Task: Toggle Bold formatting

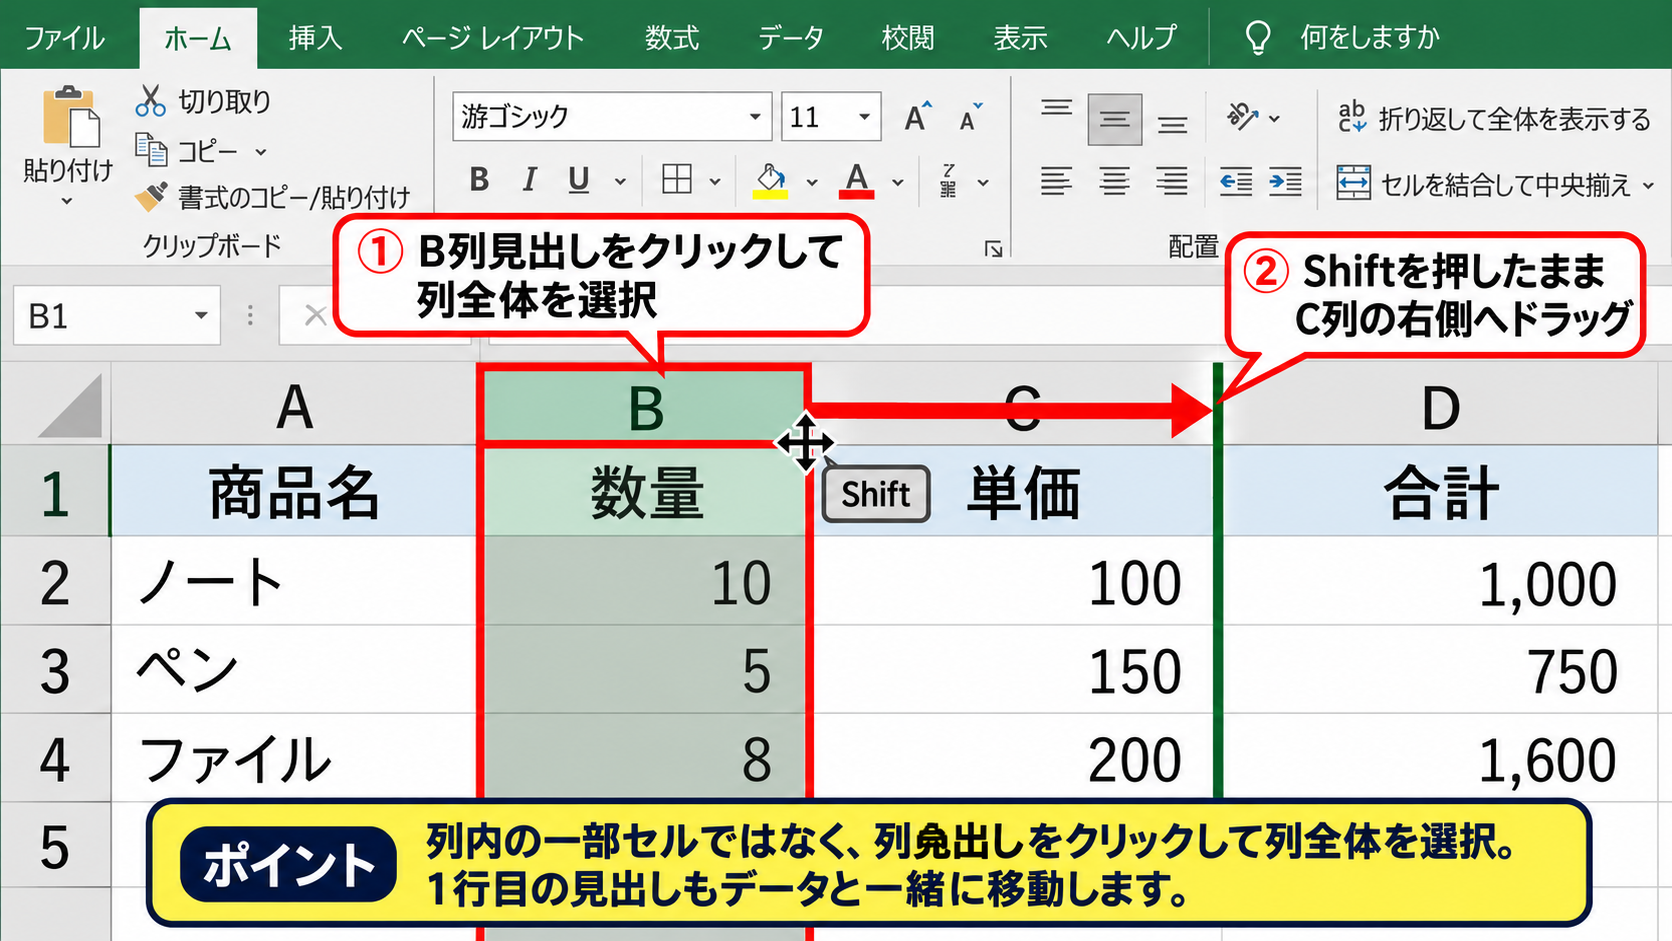Action: click(479, 180)
